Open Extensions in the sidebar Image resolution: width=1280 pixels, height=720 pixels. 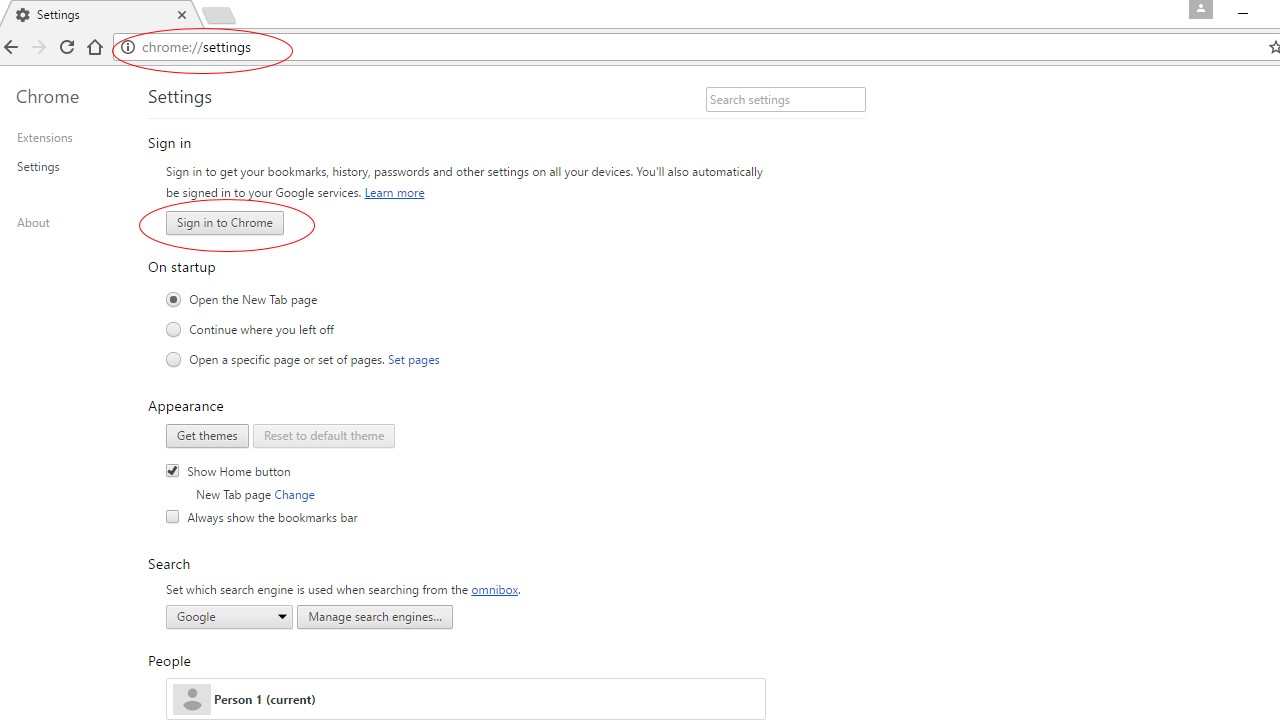click(45, 138)
